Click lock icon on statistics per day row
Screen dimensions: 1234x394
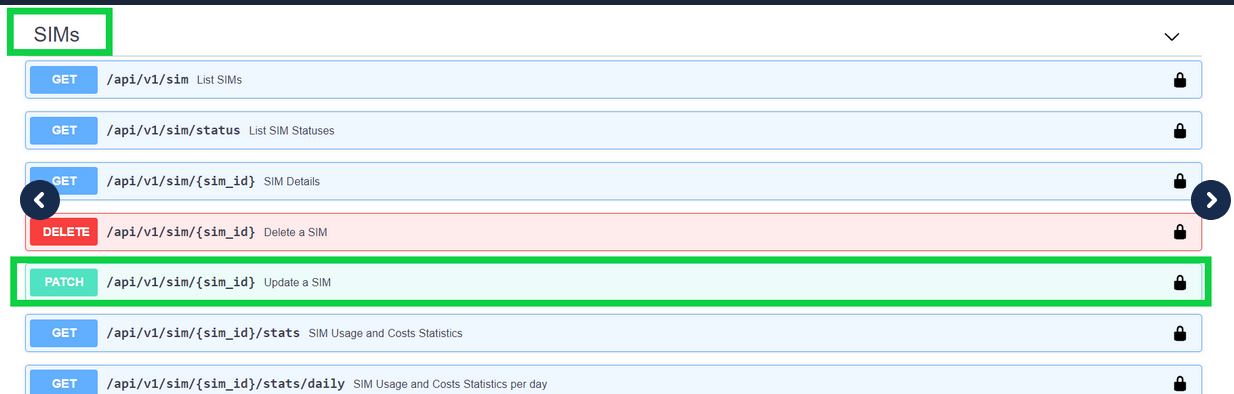1179,383
